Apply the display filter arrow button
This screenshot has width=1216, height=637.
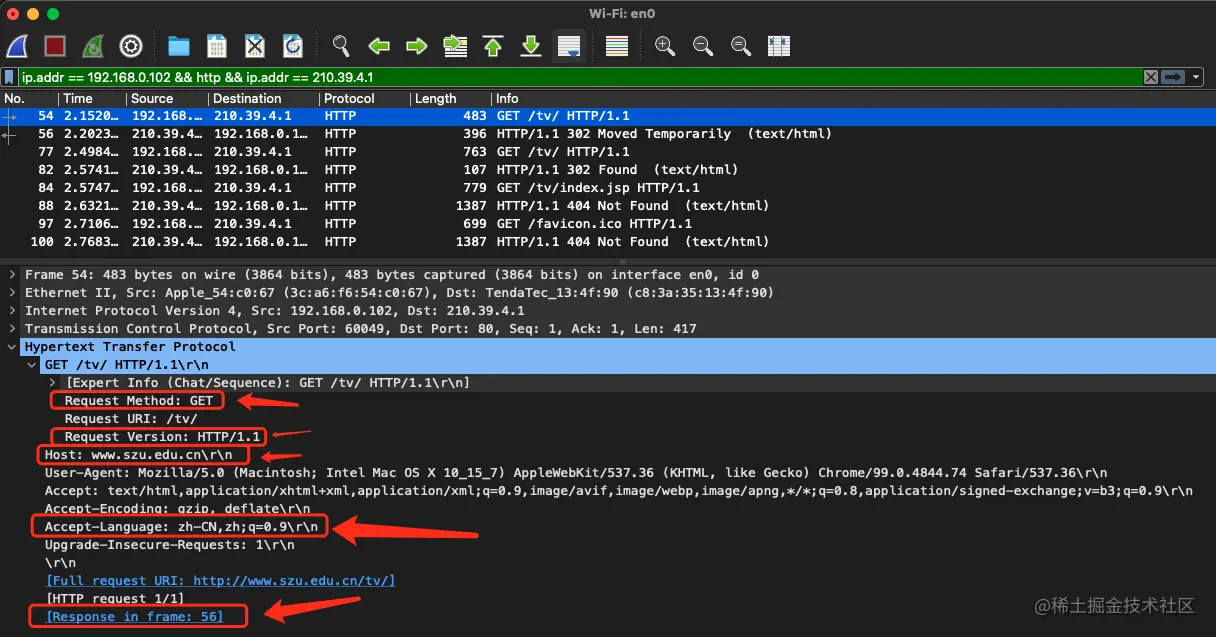(1172, 77)
